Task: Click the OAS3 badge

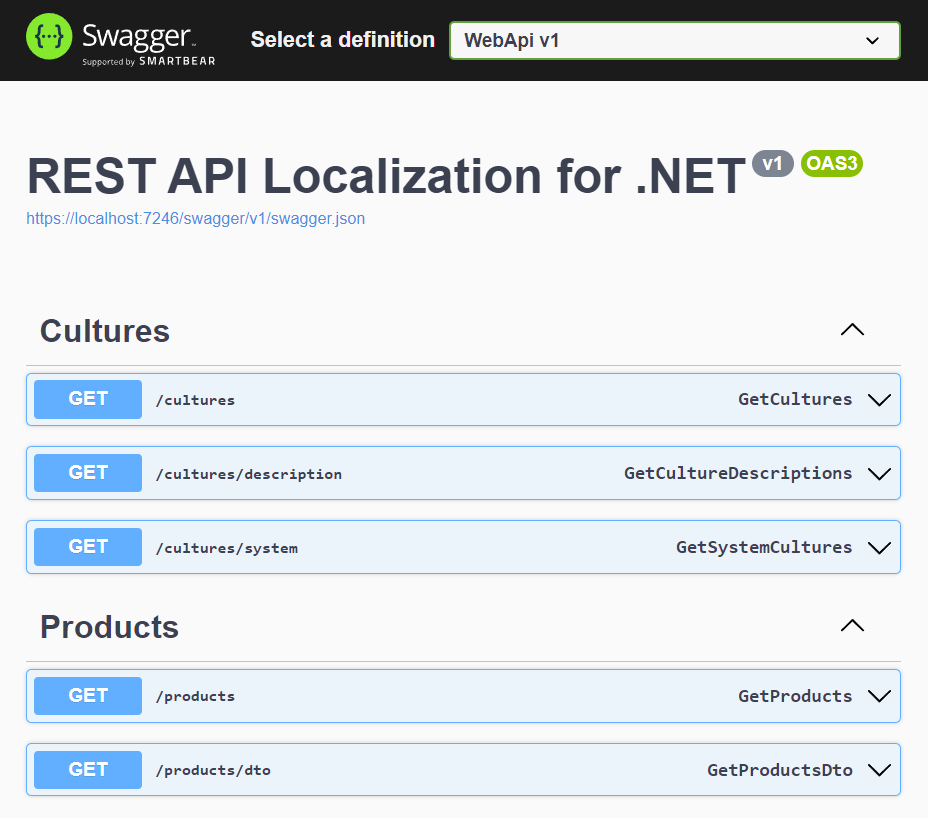Action: tap(832, 163)
